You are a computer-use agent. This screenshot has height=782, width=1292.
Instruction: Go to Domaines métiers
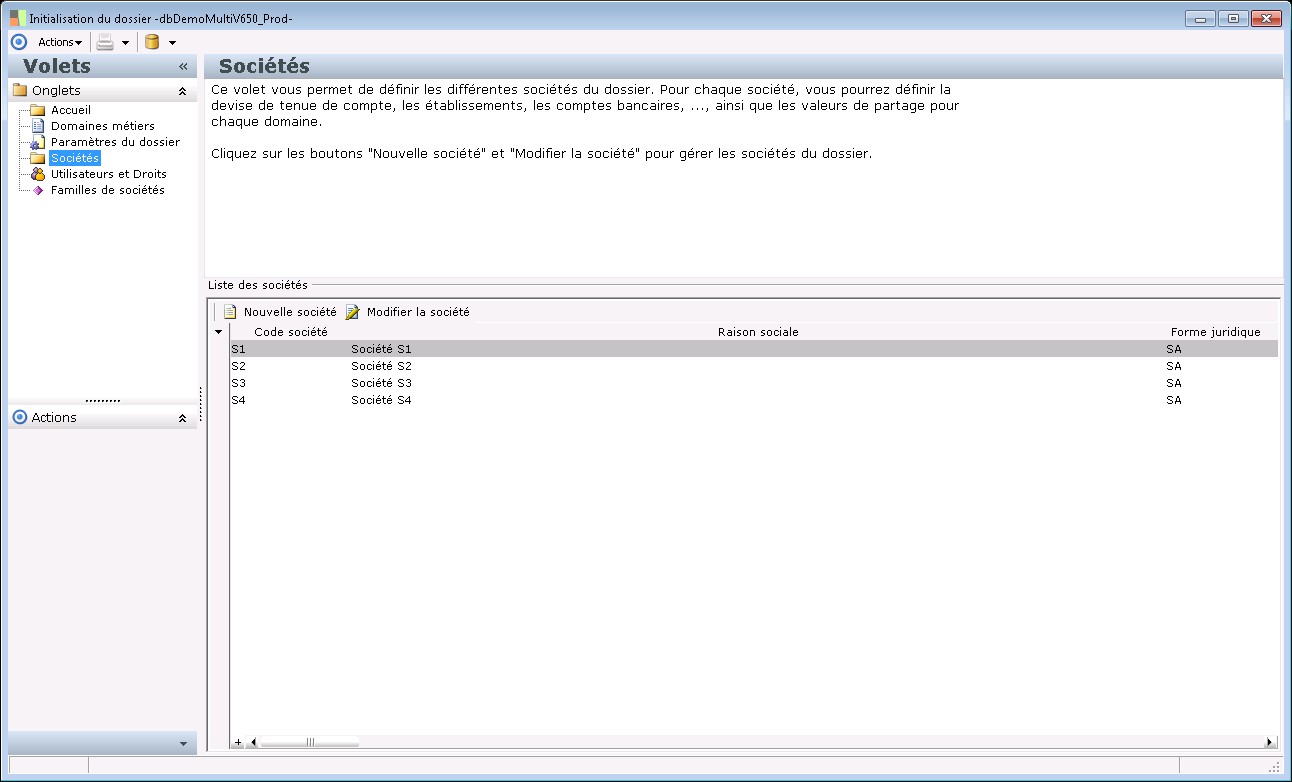tap(103, 126)
